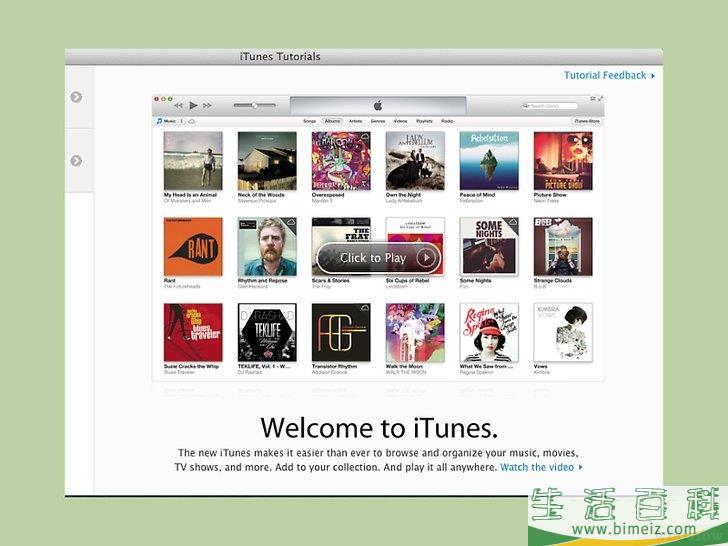728x546 pixels.
Task: Click the My Head Is an Animal album cover
Action: [193, 161]
